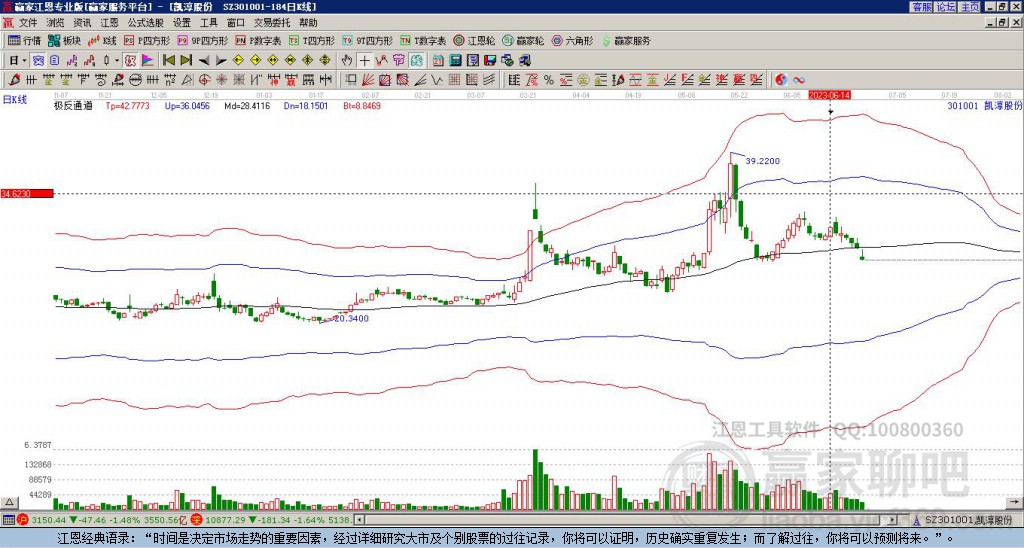Image resolution: width=1024 pixels, height=548 pixels.
Task: Open the 工具 menu
Action: (x=208, y=23)
